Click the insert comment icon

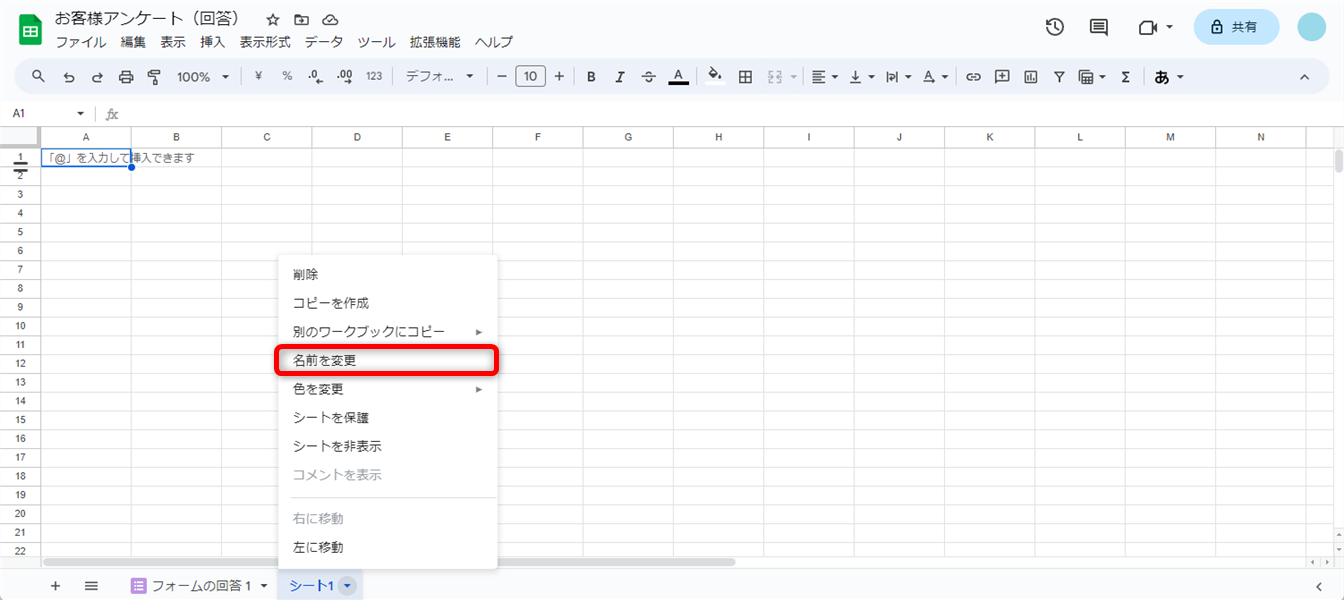[1002, 77]
